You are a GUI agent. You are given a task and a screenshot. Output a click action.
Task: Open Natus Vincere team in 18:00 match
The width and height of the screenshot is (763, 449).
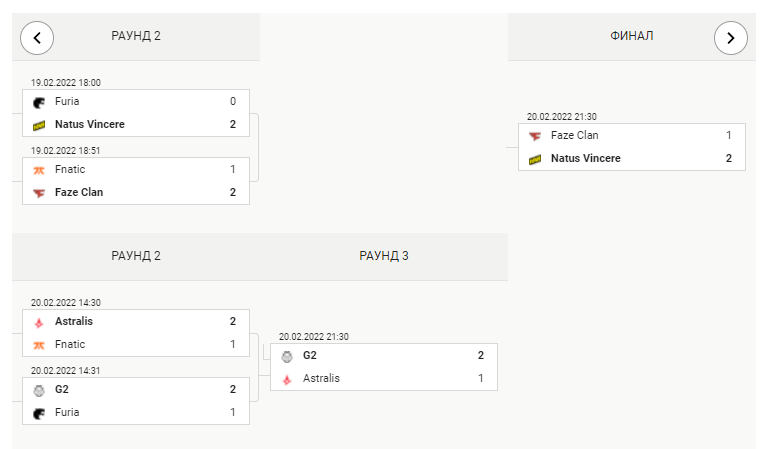pyautogui.click(x=90, y=124)
